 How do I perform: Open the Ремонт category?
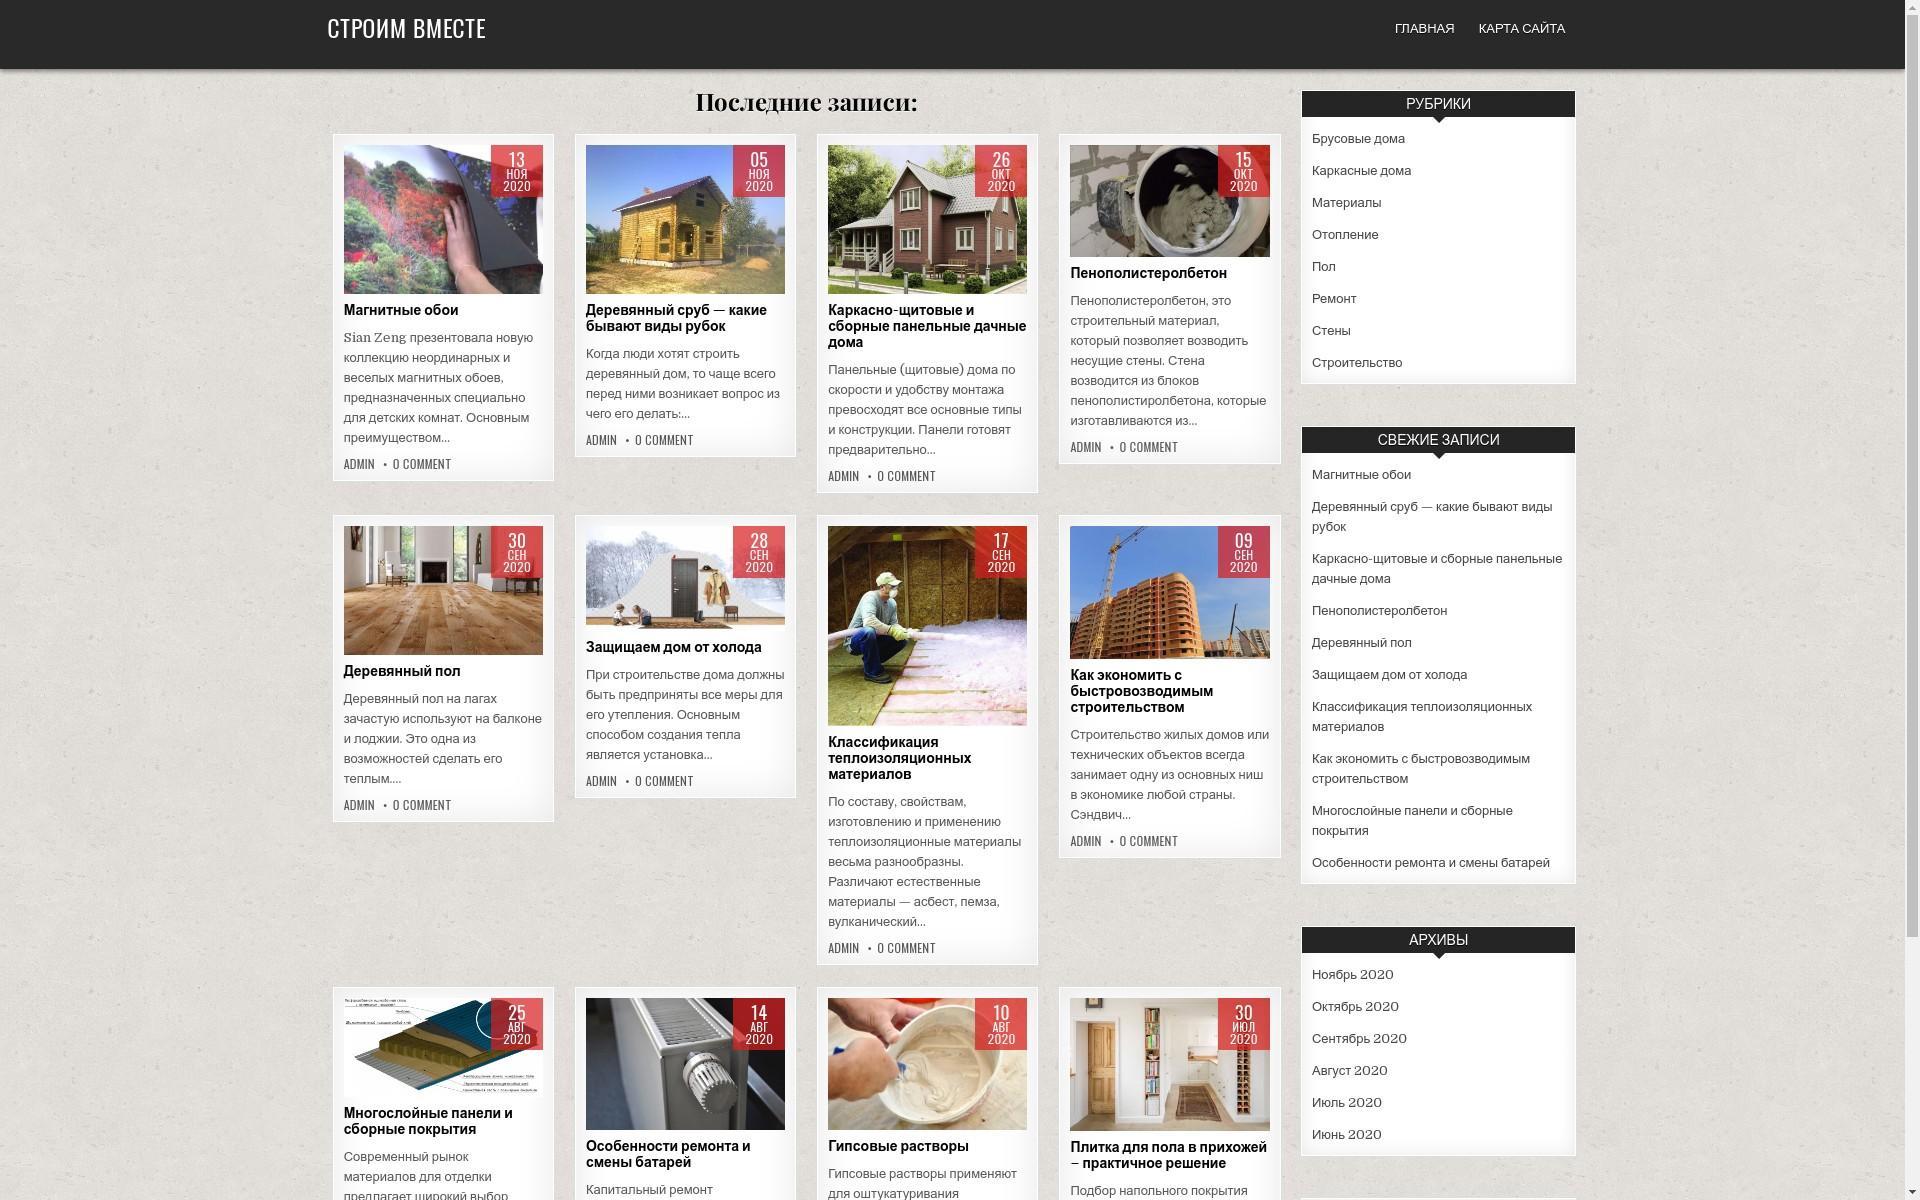pos(1334,299)
